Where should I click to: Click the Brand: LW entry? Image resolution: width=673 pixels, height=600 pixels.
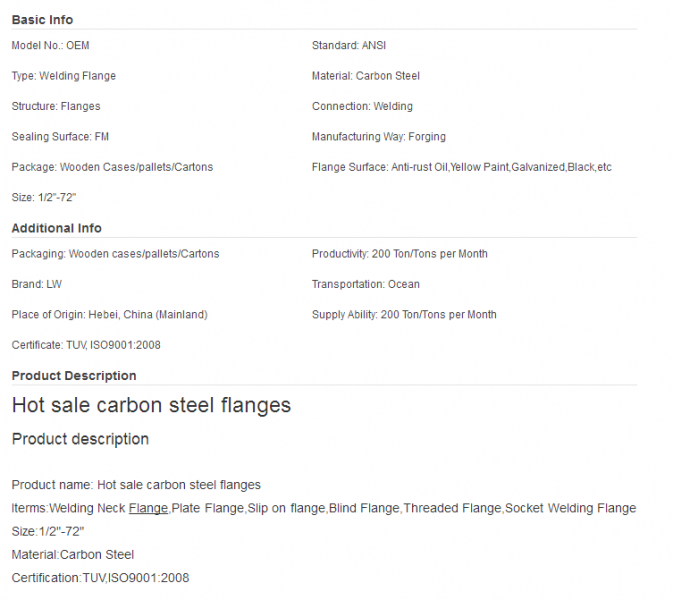click(36, 284)
